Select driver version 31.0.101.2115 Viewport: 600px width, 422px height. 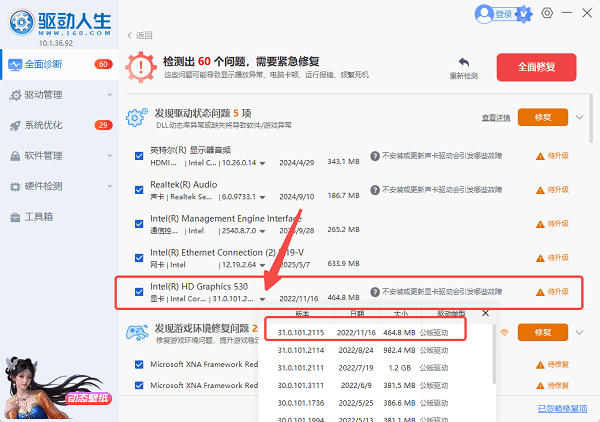pos(365,333)
